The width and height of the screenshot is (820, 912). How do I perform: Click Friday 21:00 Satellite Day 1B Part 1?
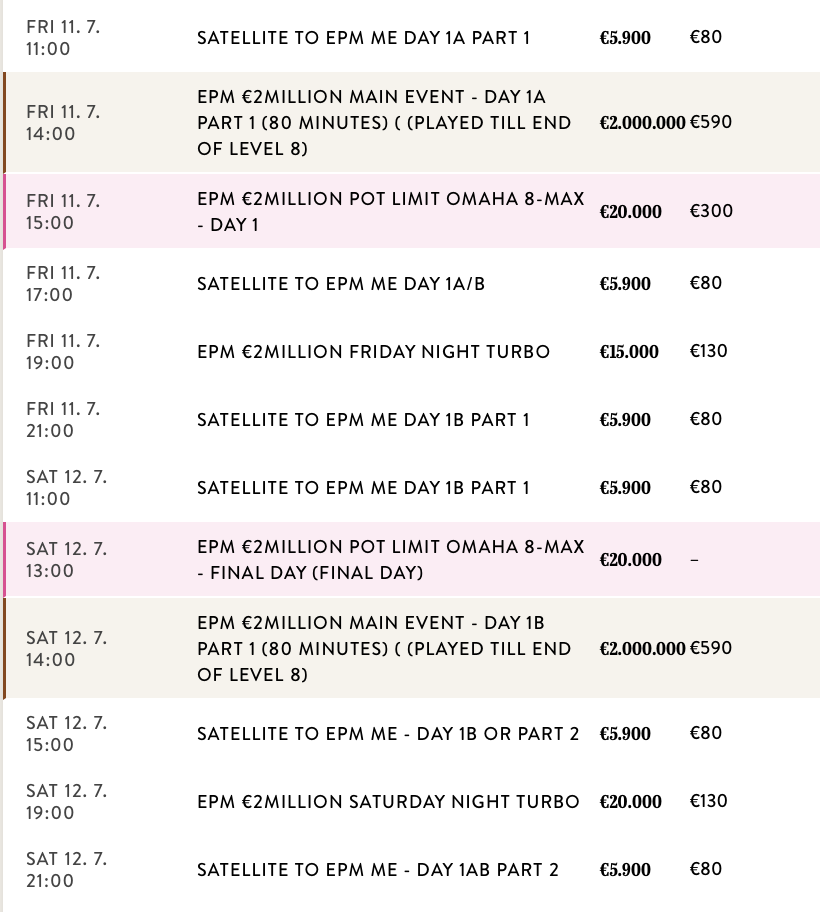(363, 420)
